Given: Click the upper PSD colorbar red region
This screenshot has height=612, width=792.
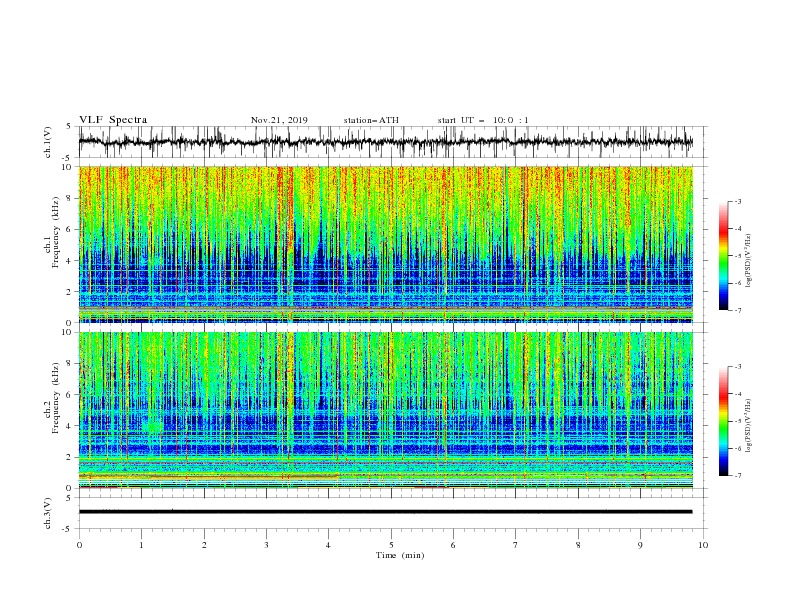Looking at the screenshot, I should coord(724,230).
